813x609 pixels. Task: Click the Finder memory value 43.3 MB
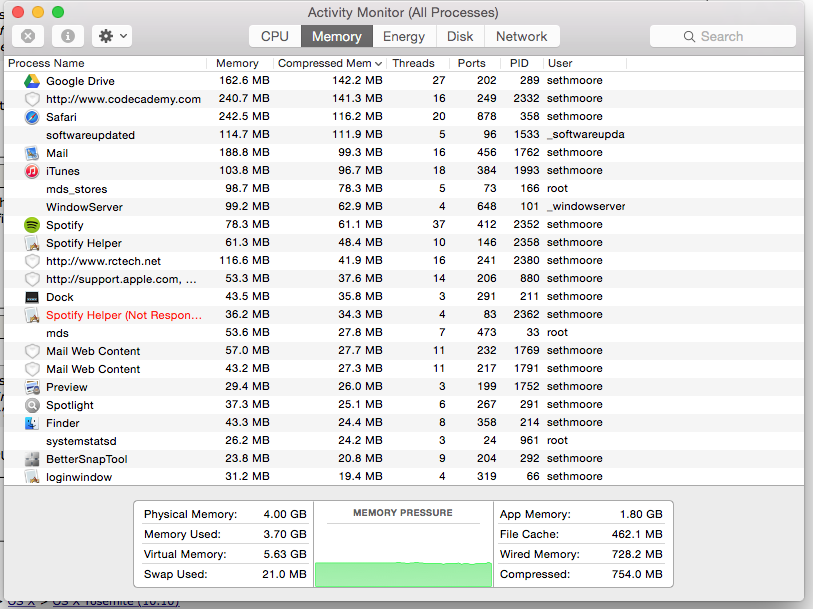[x=247, y=422]
